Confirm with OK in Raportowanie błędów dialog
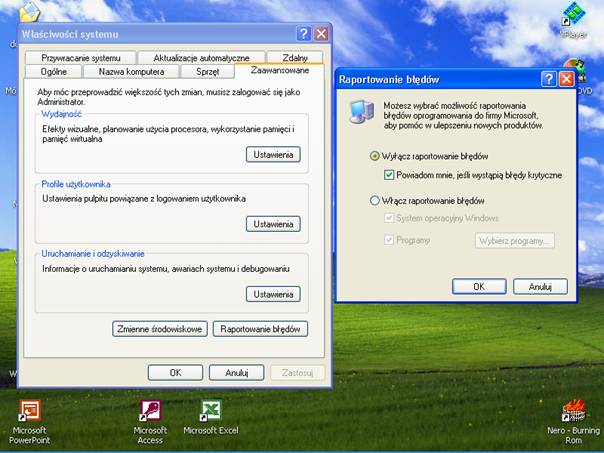 (479, 287)
